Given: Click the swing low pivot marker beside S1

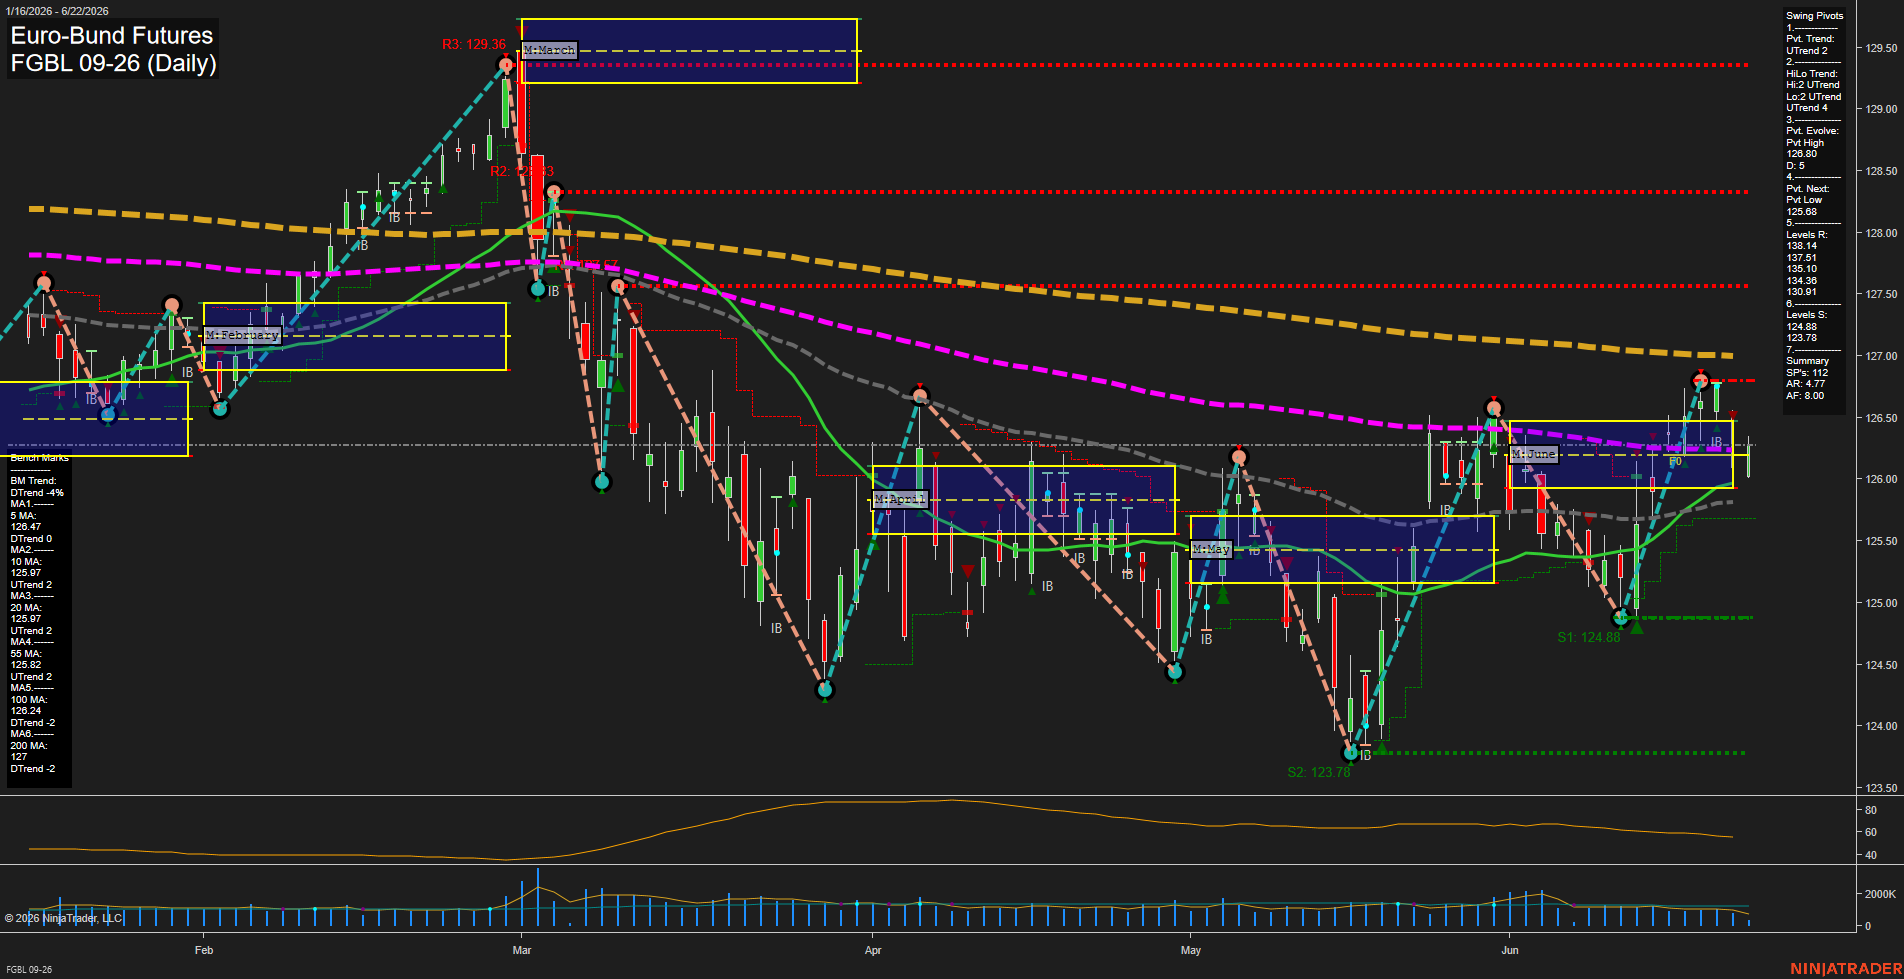Looking at the screenshot, I should (1621, 618).
